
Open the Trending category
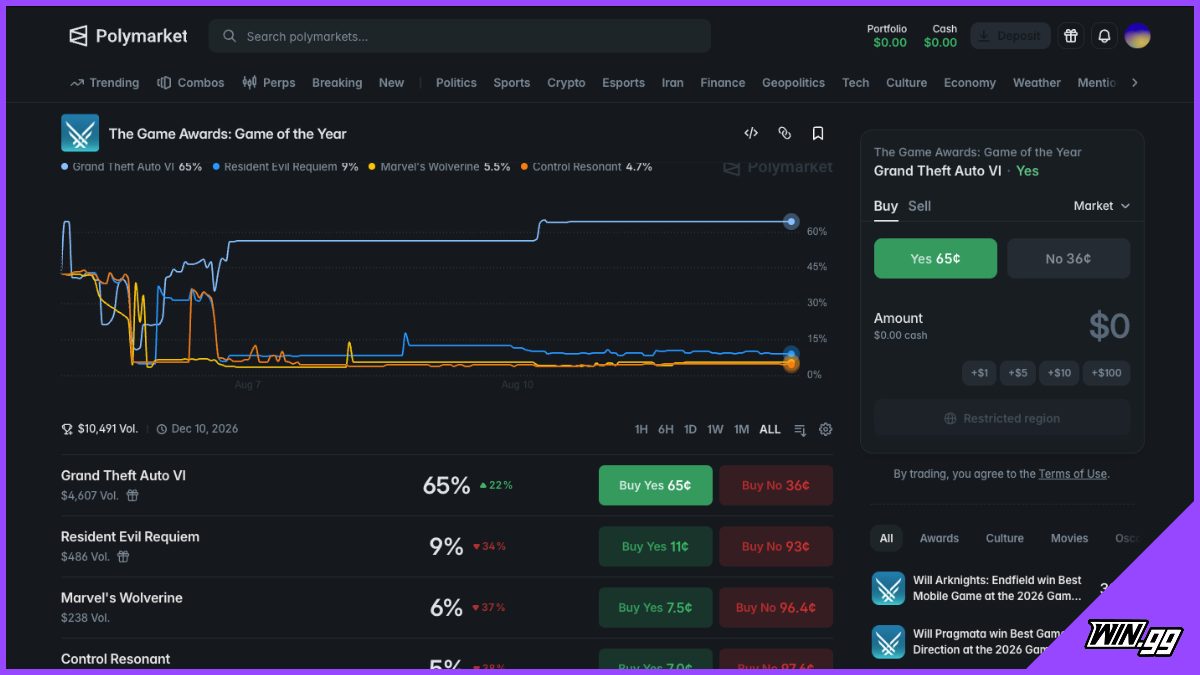(x=104, y=83)
